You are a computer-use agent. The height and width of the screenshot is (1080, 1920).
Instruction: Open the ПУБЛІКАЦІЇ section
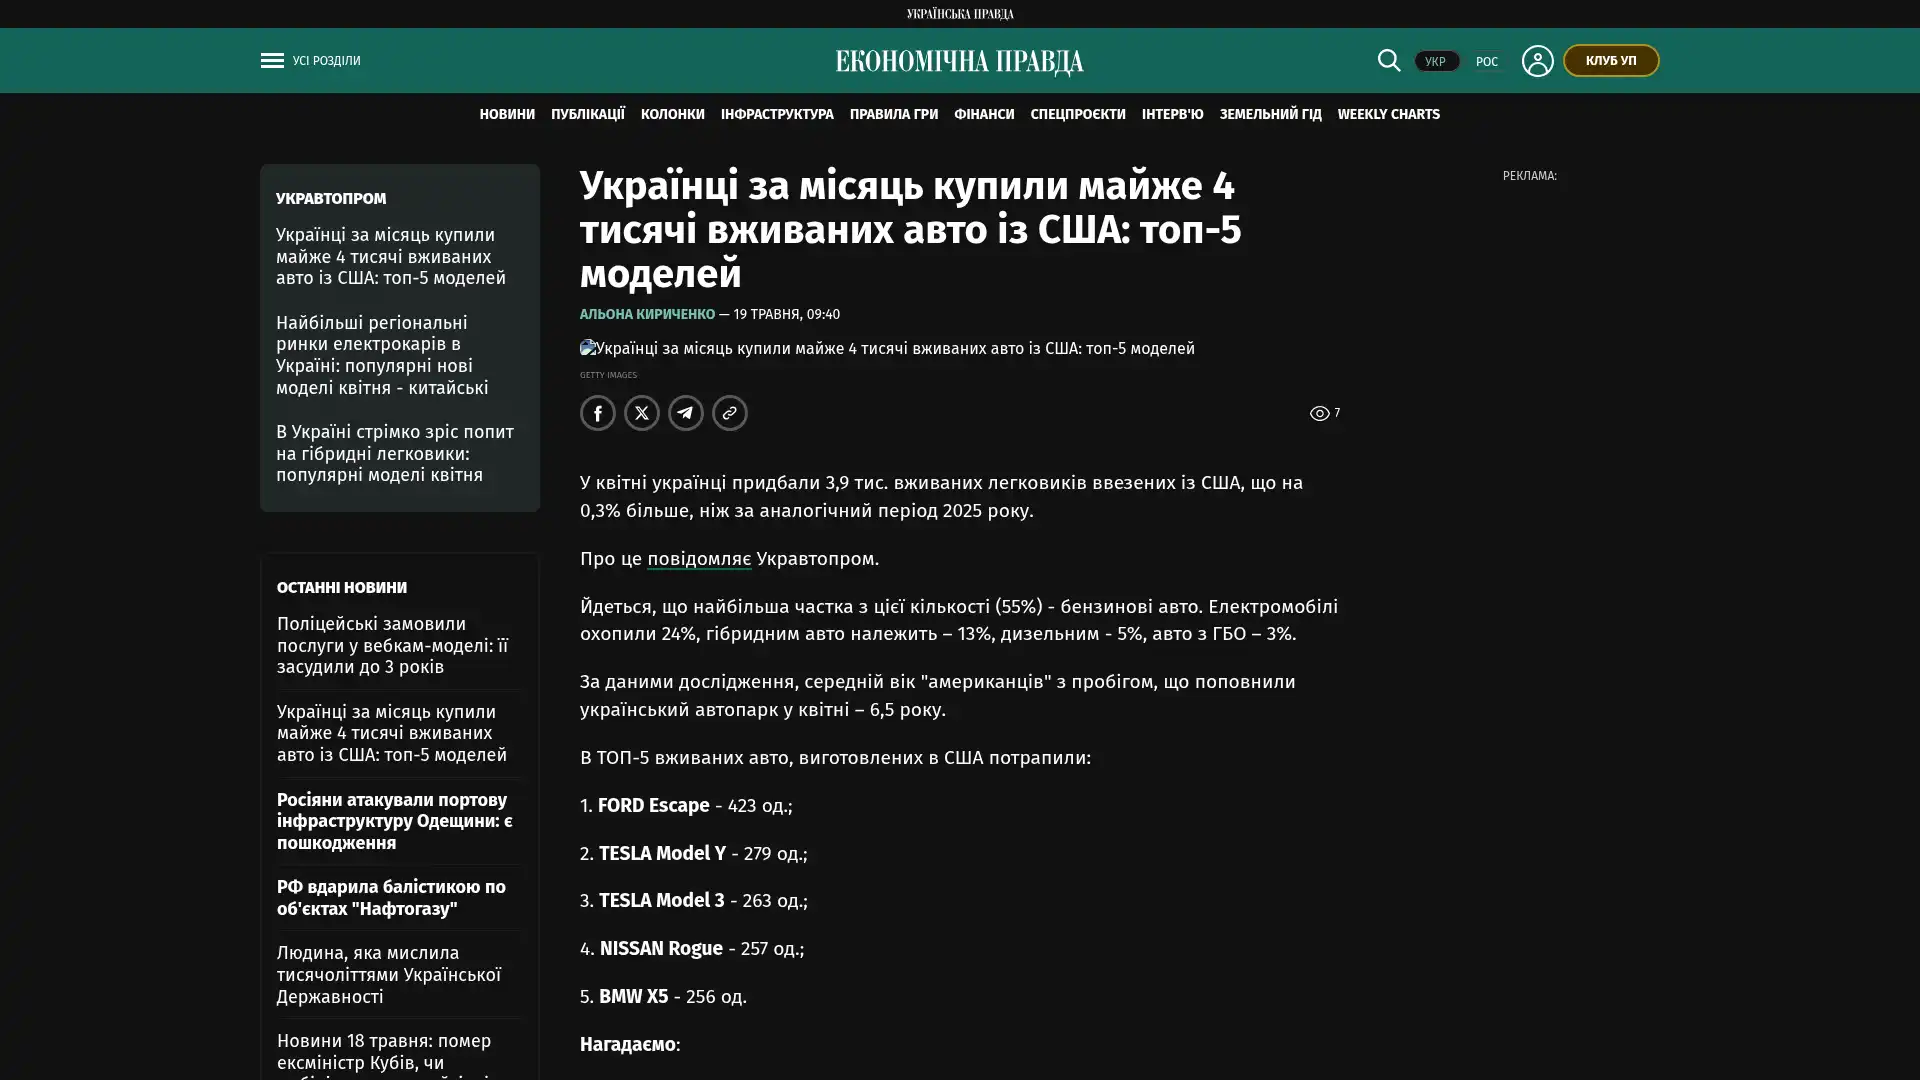pyautogui.click(x=588, y=114)
